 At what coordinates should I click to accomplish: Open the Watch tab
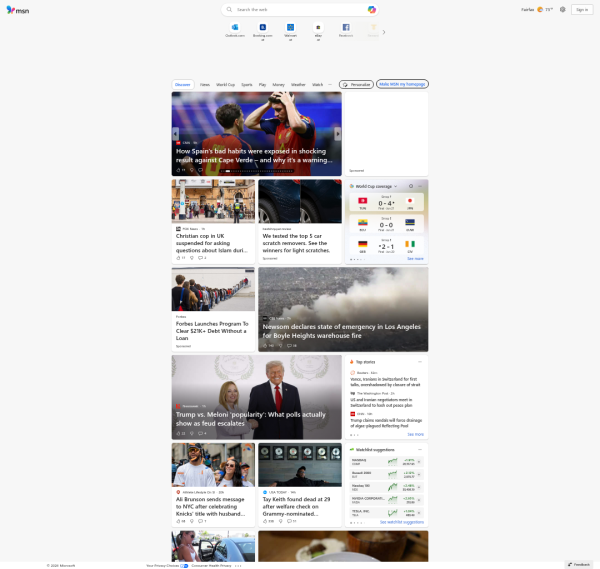[x=317, y=85]
